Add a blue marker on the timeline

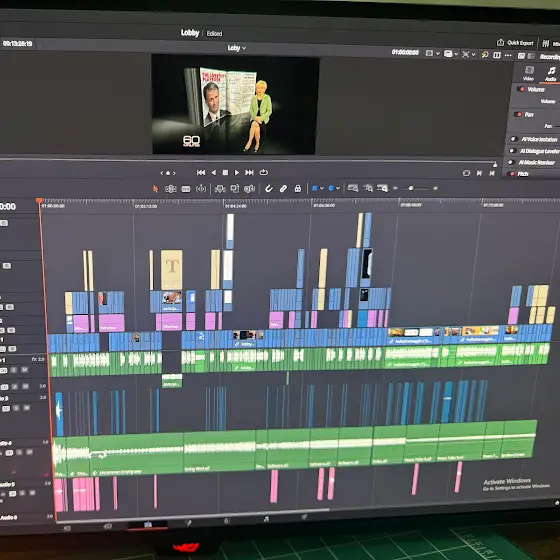coord(331,188)
